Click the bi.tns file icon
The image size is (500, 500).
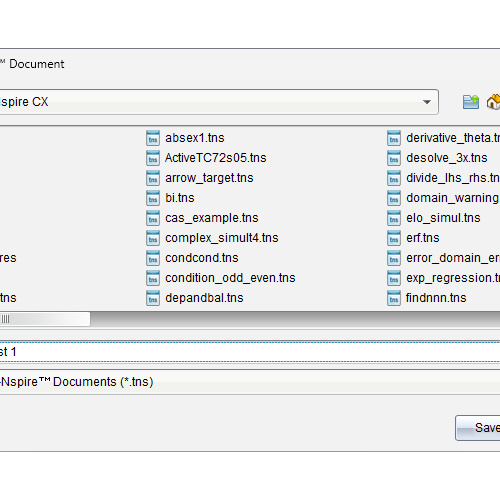tap(153, 198)
